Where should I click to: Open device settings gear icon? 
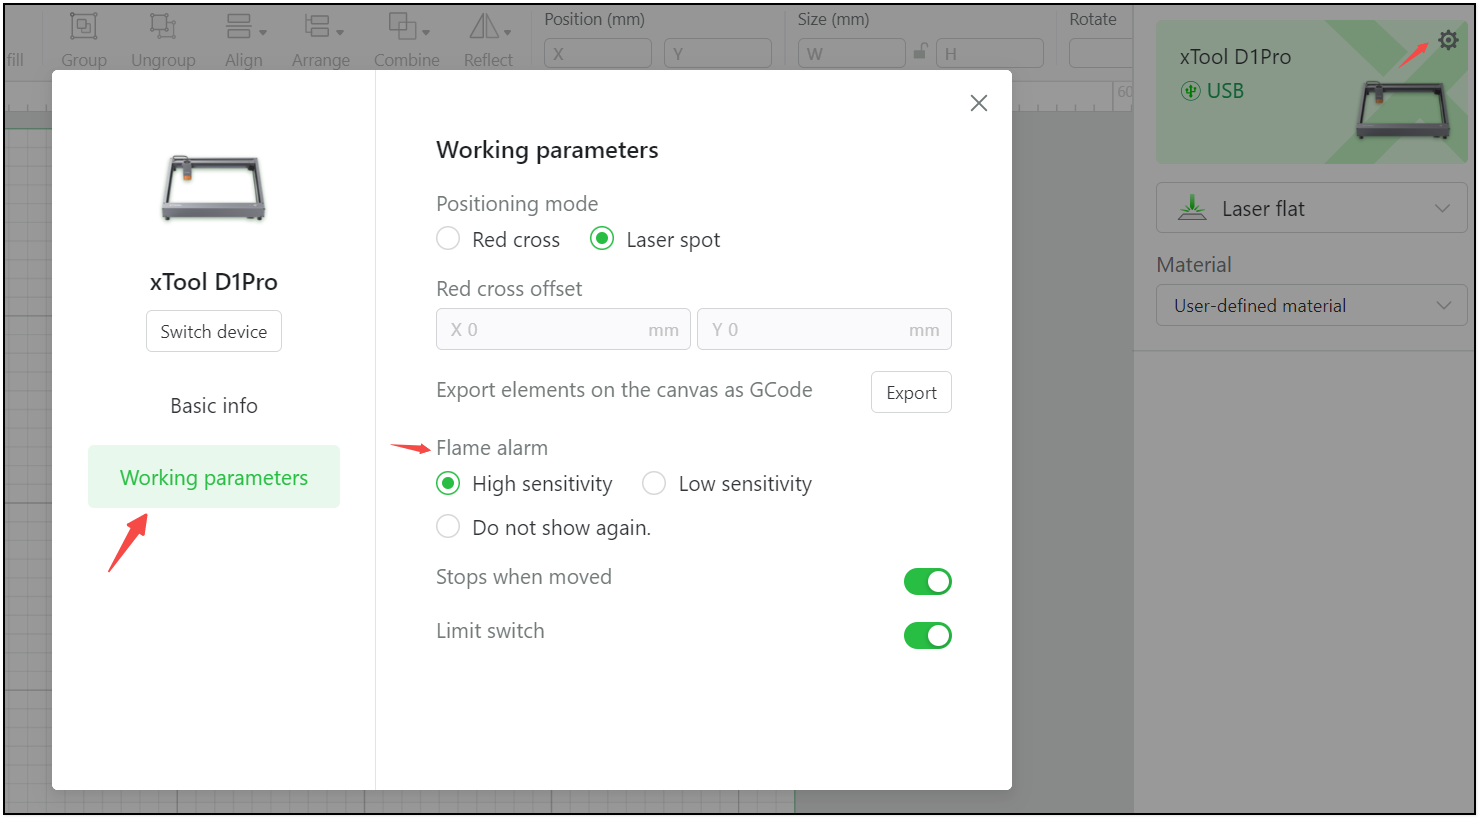[1448, 40]
